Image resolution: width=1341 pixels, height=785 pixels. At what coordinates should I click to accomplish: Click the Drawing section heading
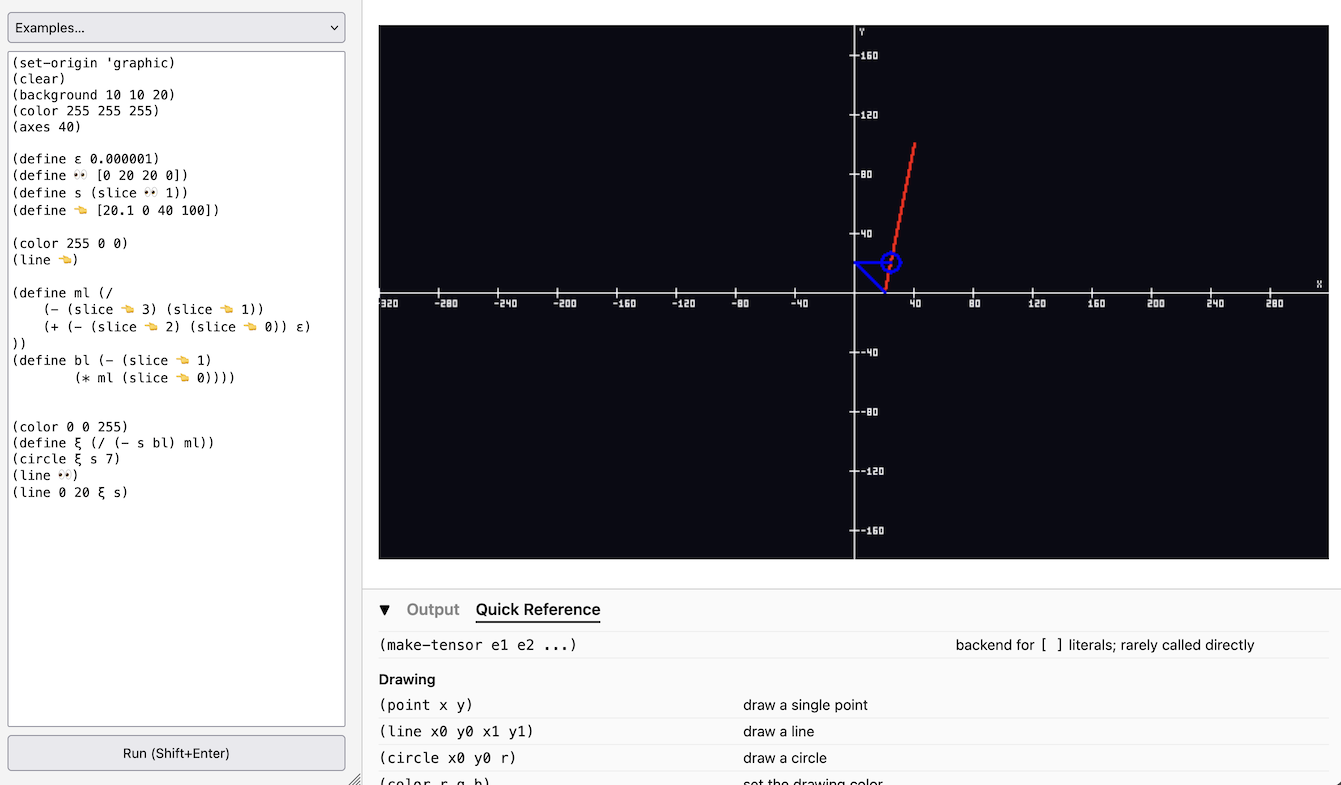pos(406,679)
